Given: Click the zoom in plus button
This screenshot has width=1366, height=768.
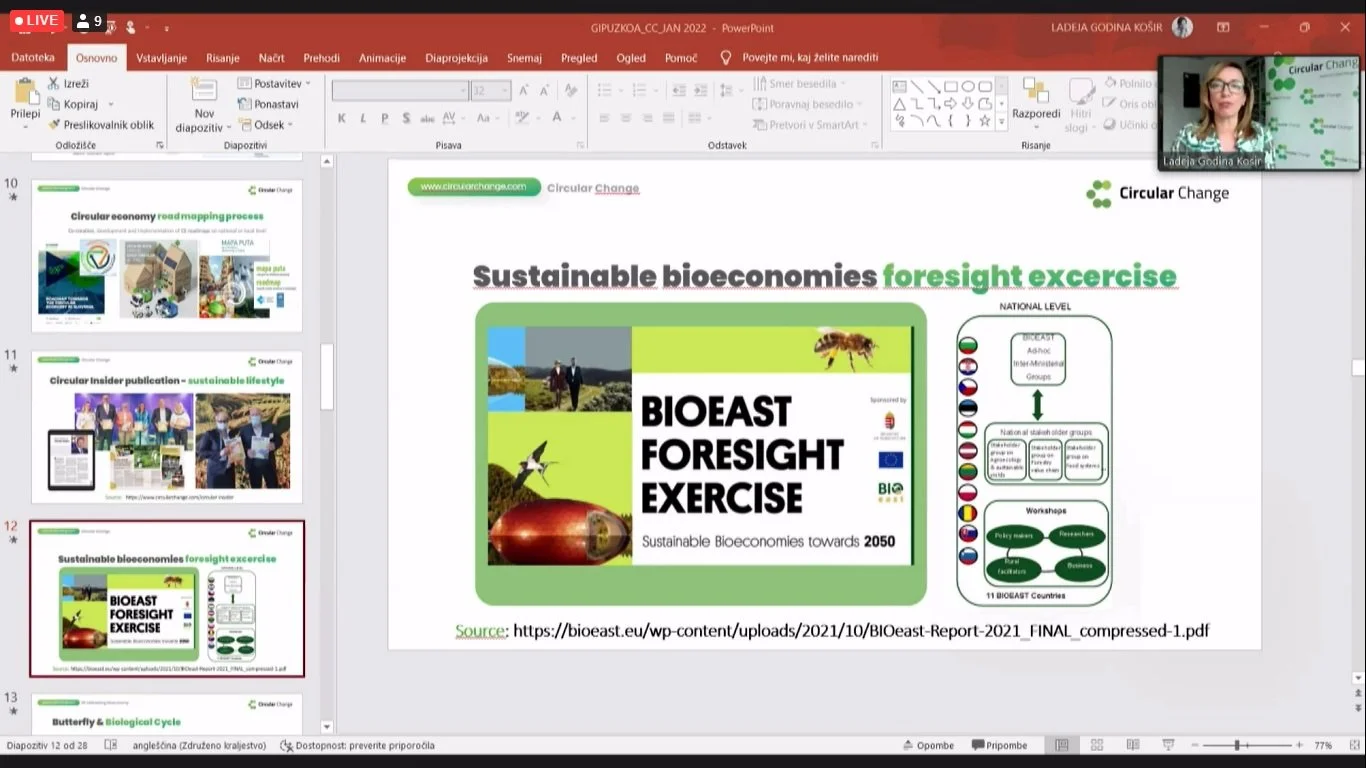Looking at the screenshot, I should point(1299,745).
